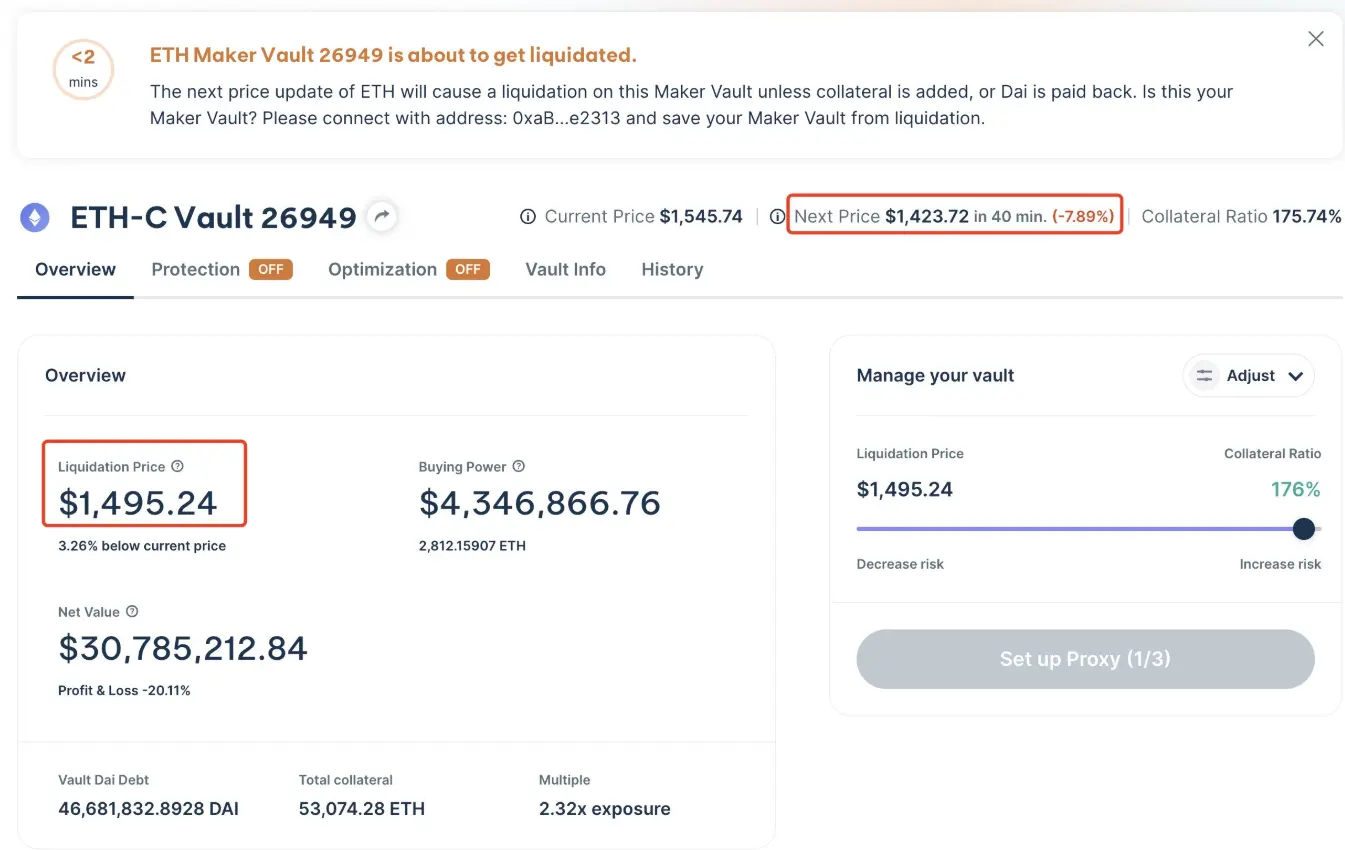Screen dimensions: 1345x850
Task: Switch to the Vault Info tab
Action: point(565,269)
